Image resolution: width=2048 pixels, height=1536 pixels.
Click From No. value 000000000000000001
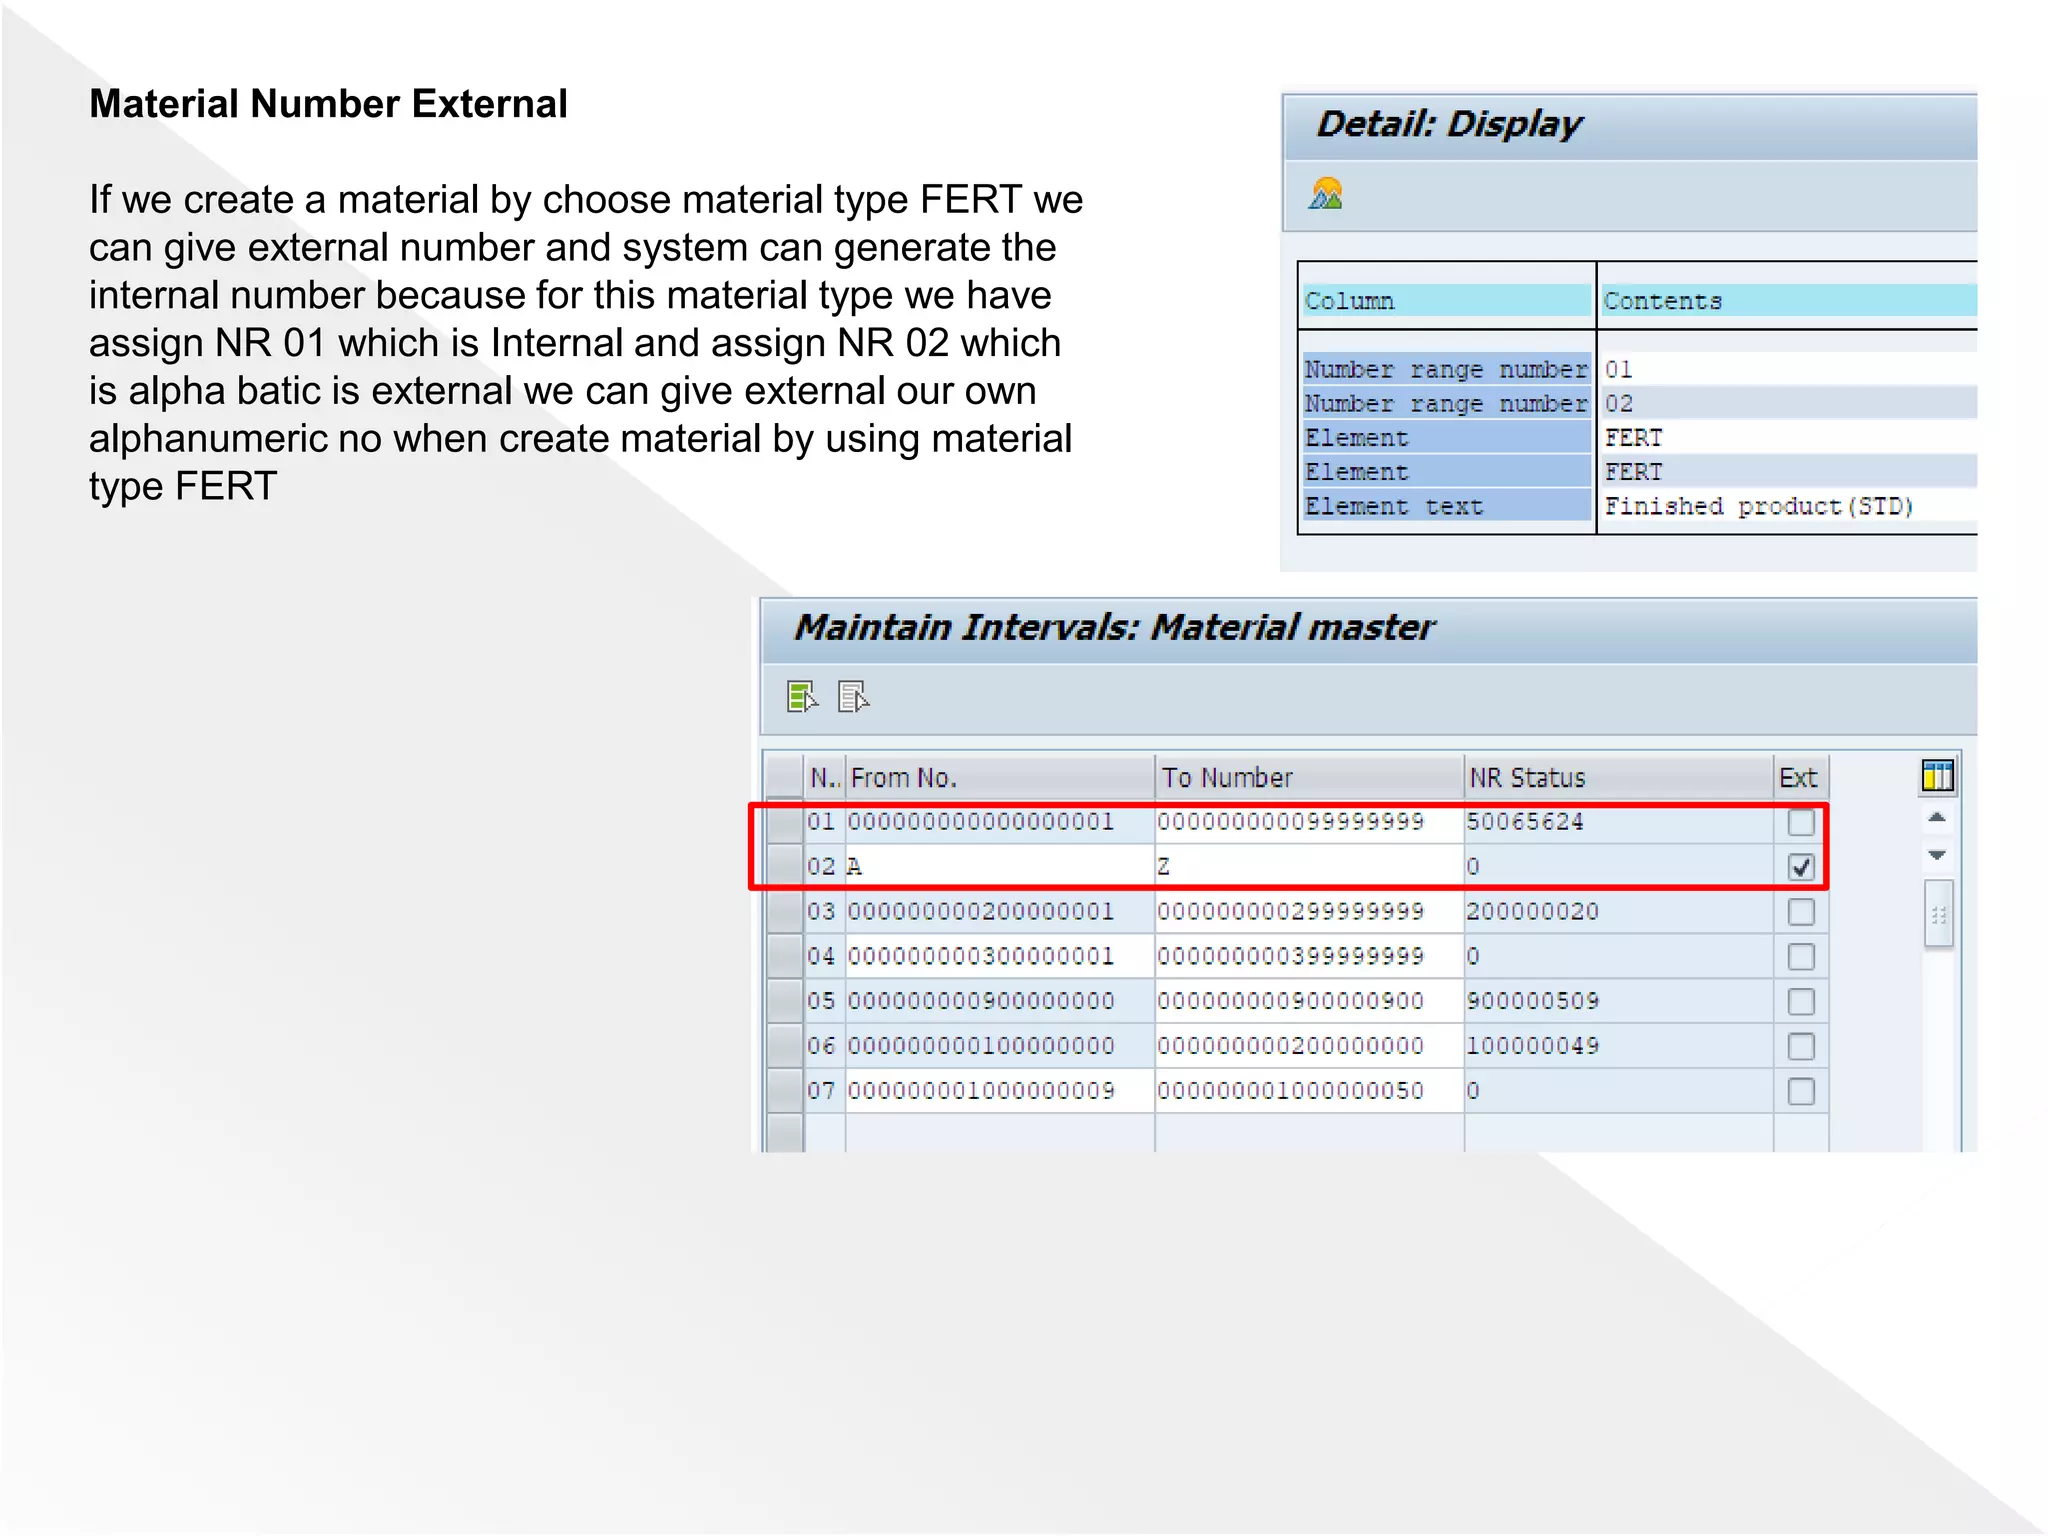981,822
